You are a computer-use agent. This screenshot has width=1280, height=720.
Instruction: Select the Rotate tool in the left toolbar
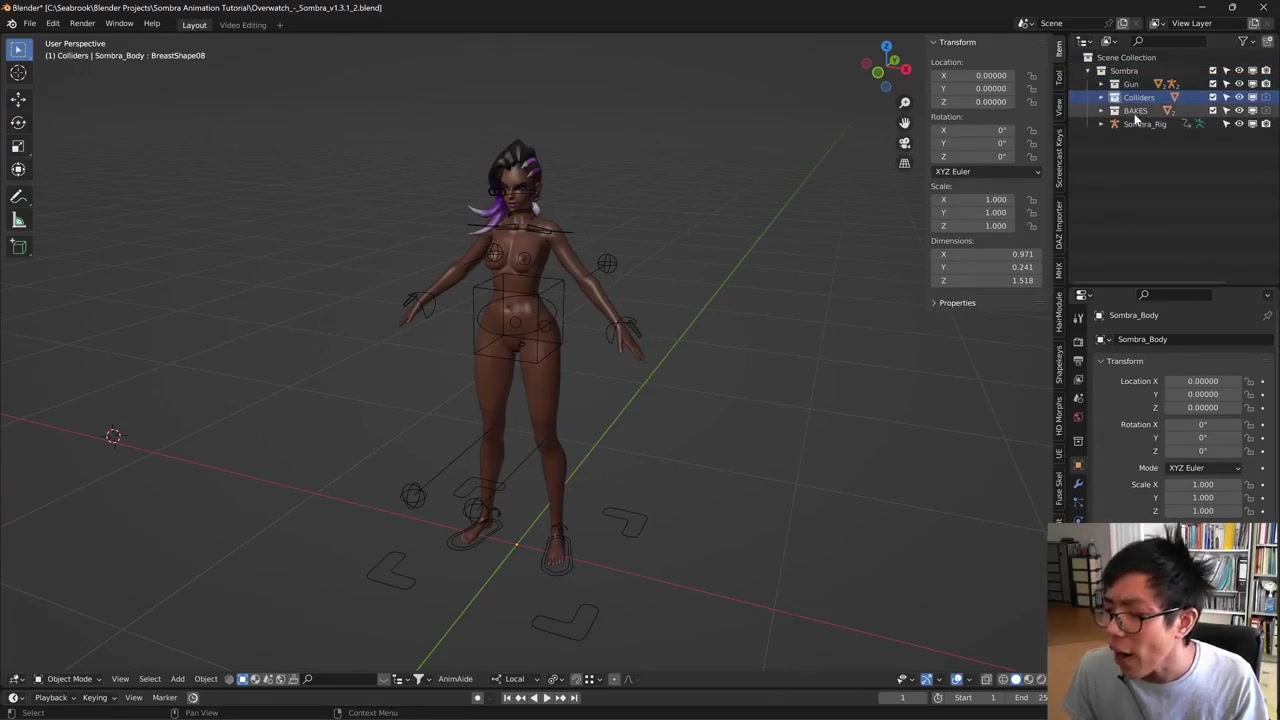coord(18,122)
